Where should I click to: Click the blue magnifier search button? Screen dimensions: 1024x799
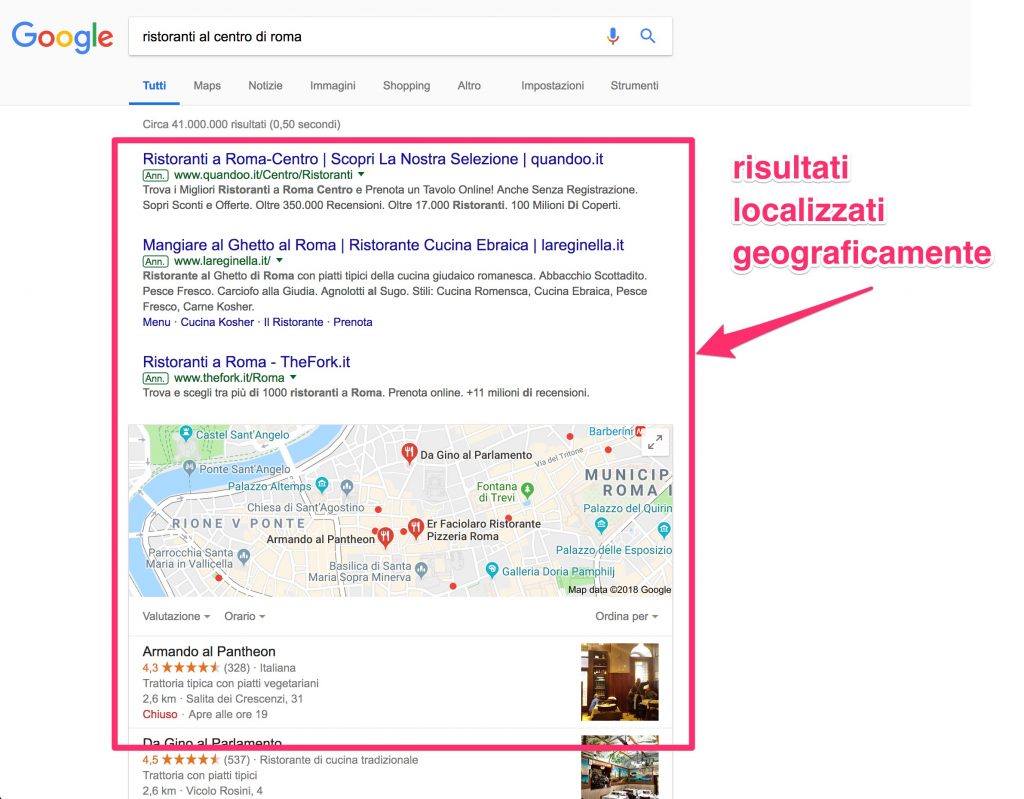647,36
